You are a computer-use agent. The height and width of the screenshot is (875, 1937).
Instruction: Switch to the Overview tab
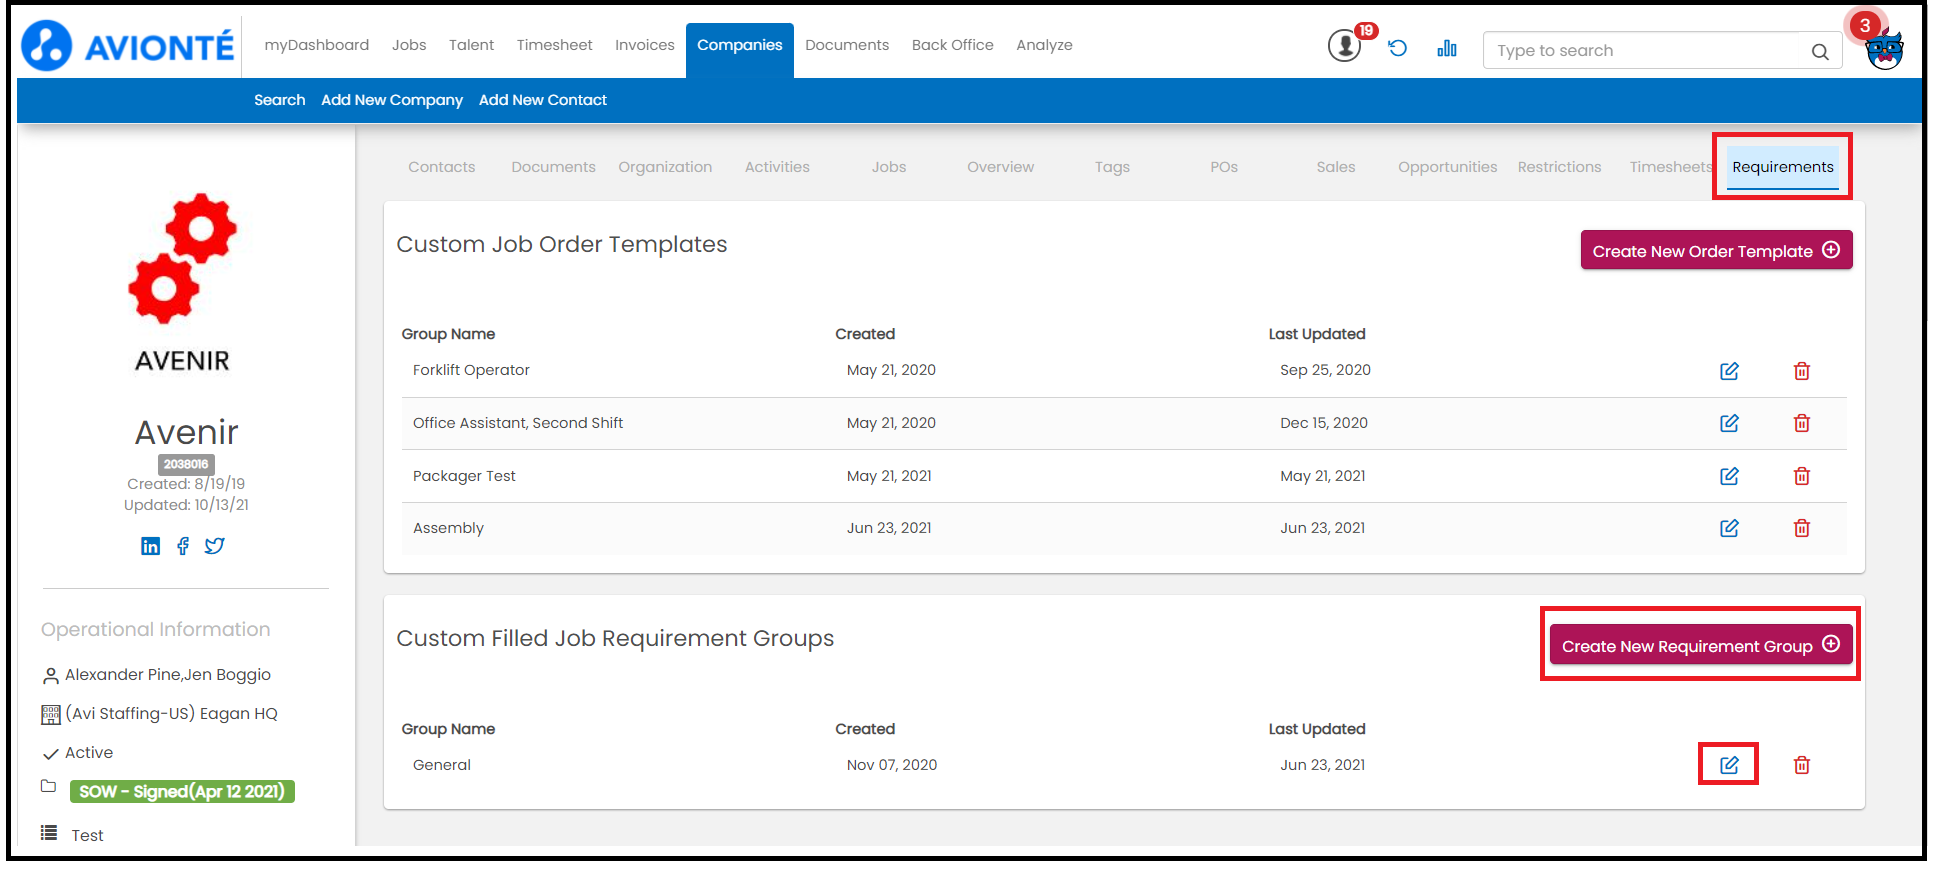tap(1001, 167)
